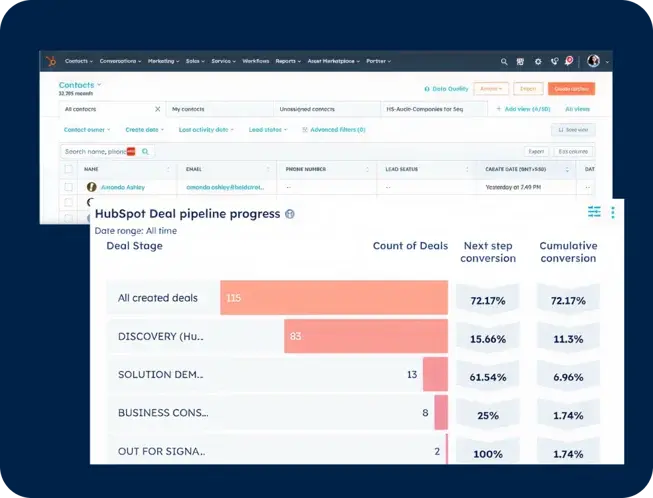Click the 61.54% next step conversion value

[x=488, y=377]
